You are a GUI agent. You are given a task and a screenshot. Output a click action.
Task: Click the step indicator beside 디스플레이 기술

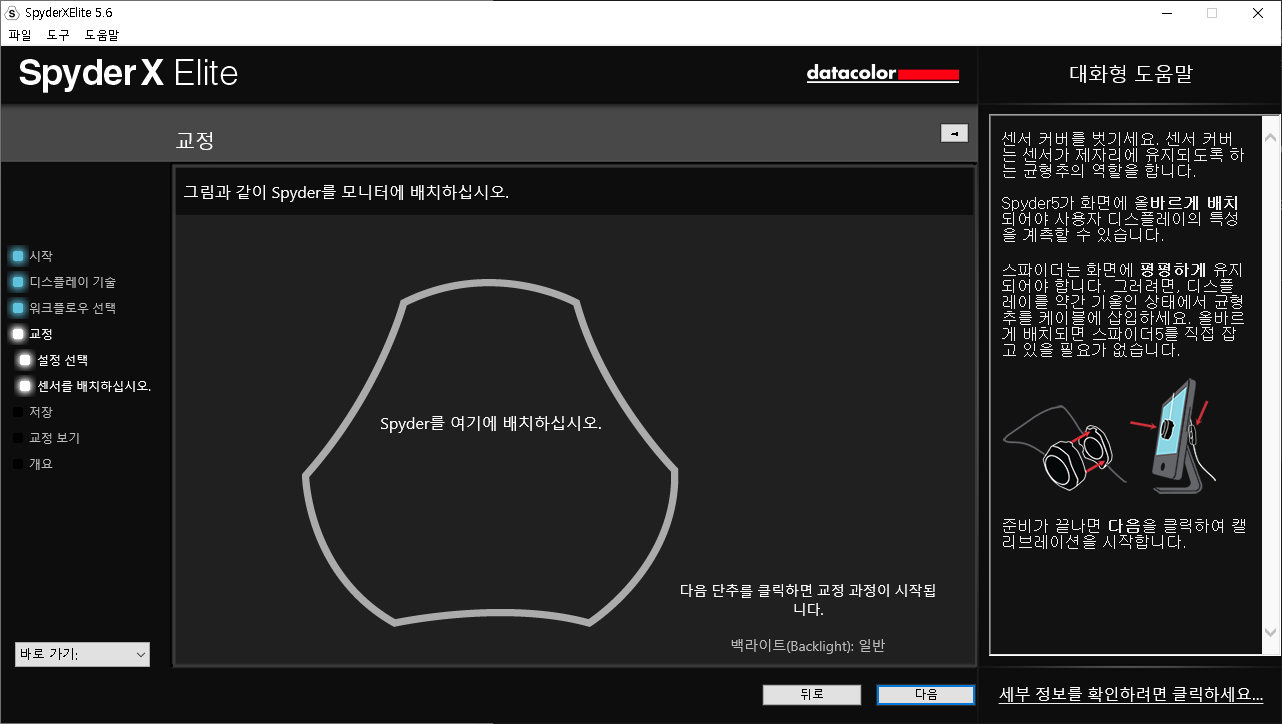[x=18, y=282]
